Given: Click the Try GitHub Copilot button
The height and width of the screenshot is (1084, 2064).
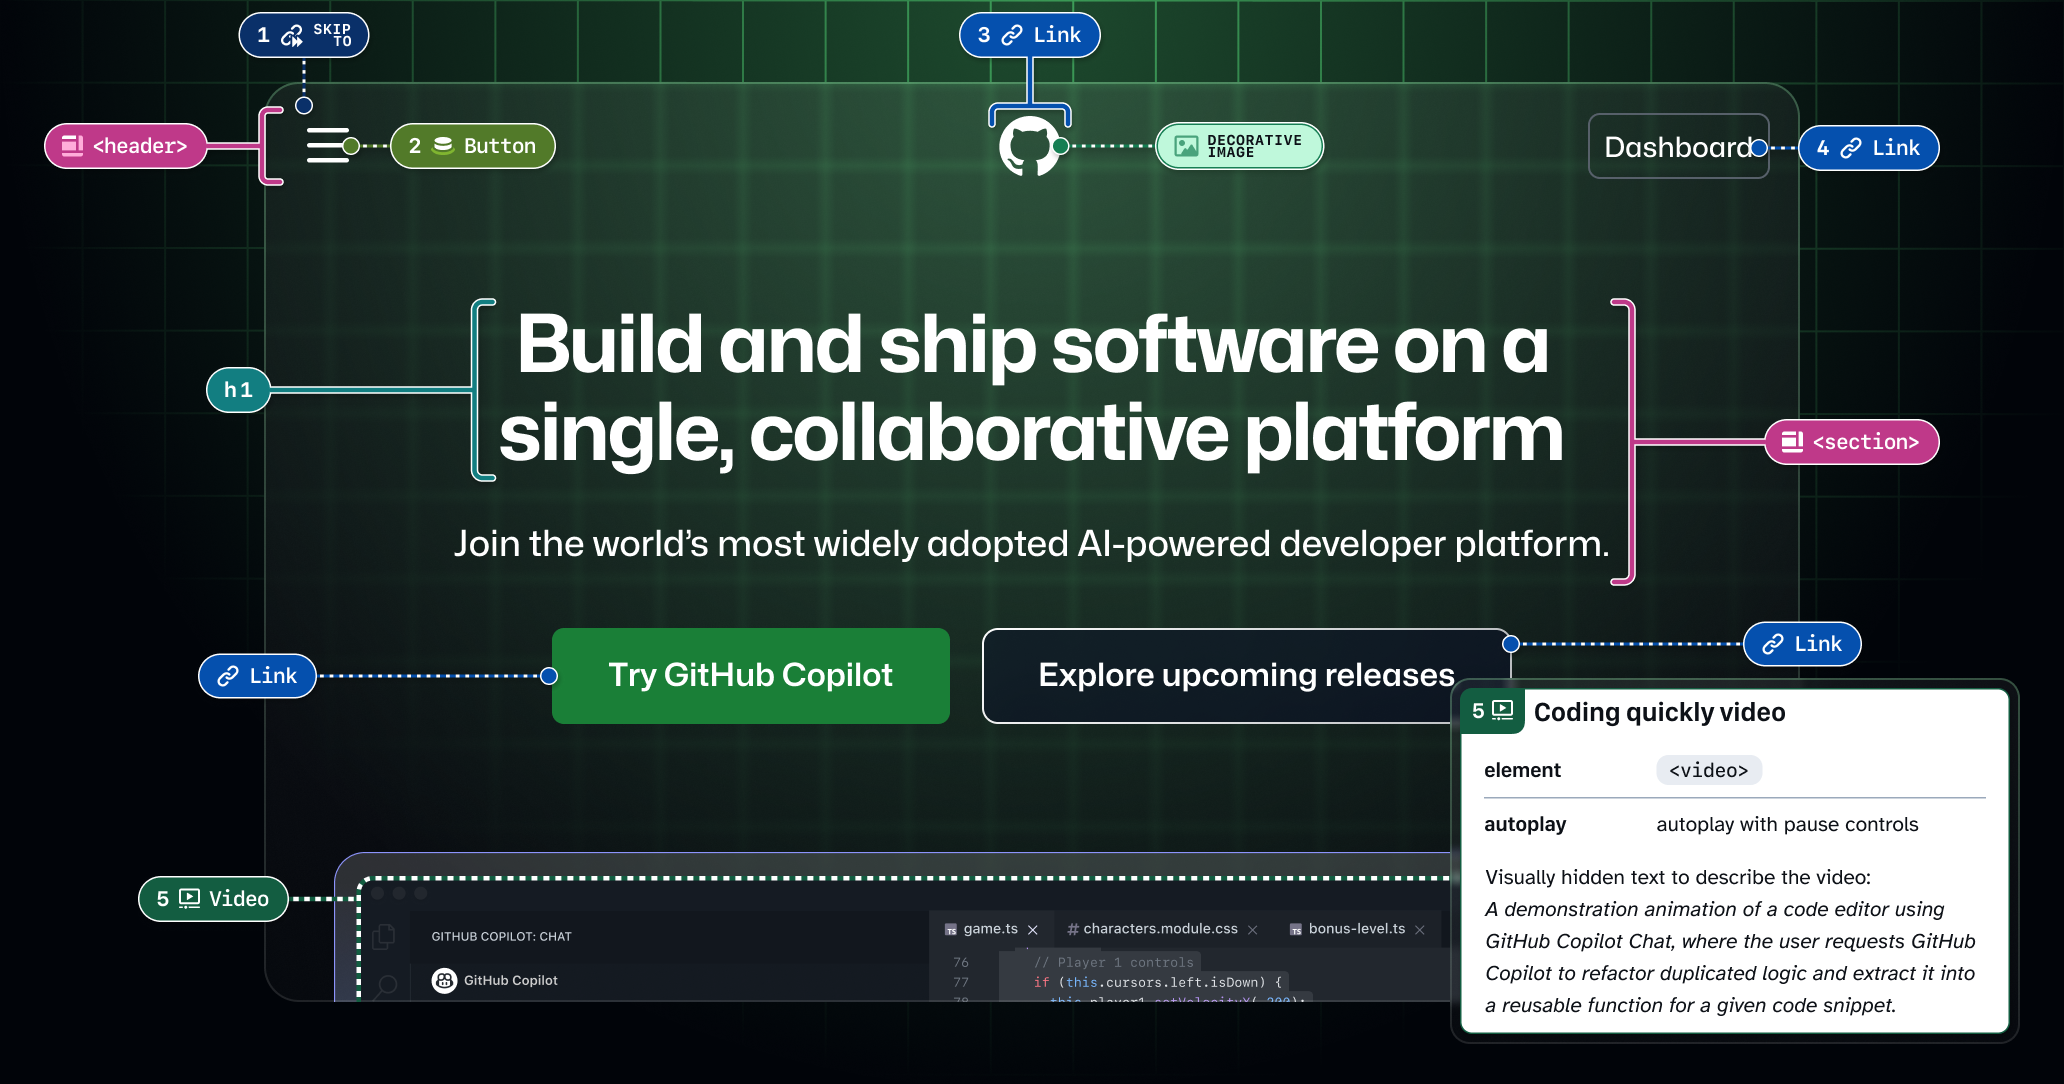Looking at the screenshot, I should [750, 675].
